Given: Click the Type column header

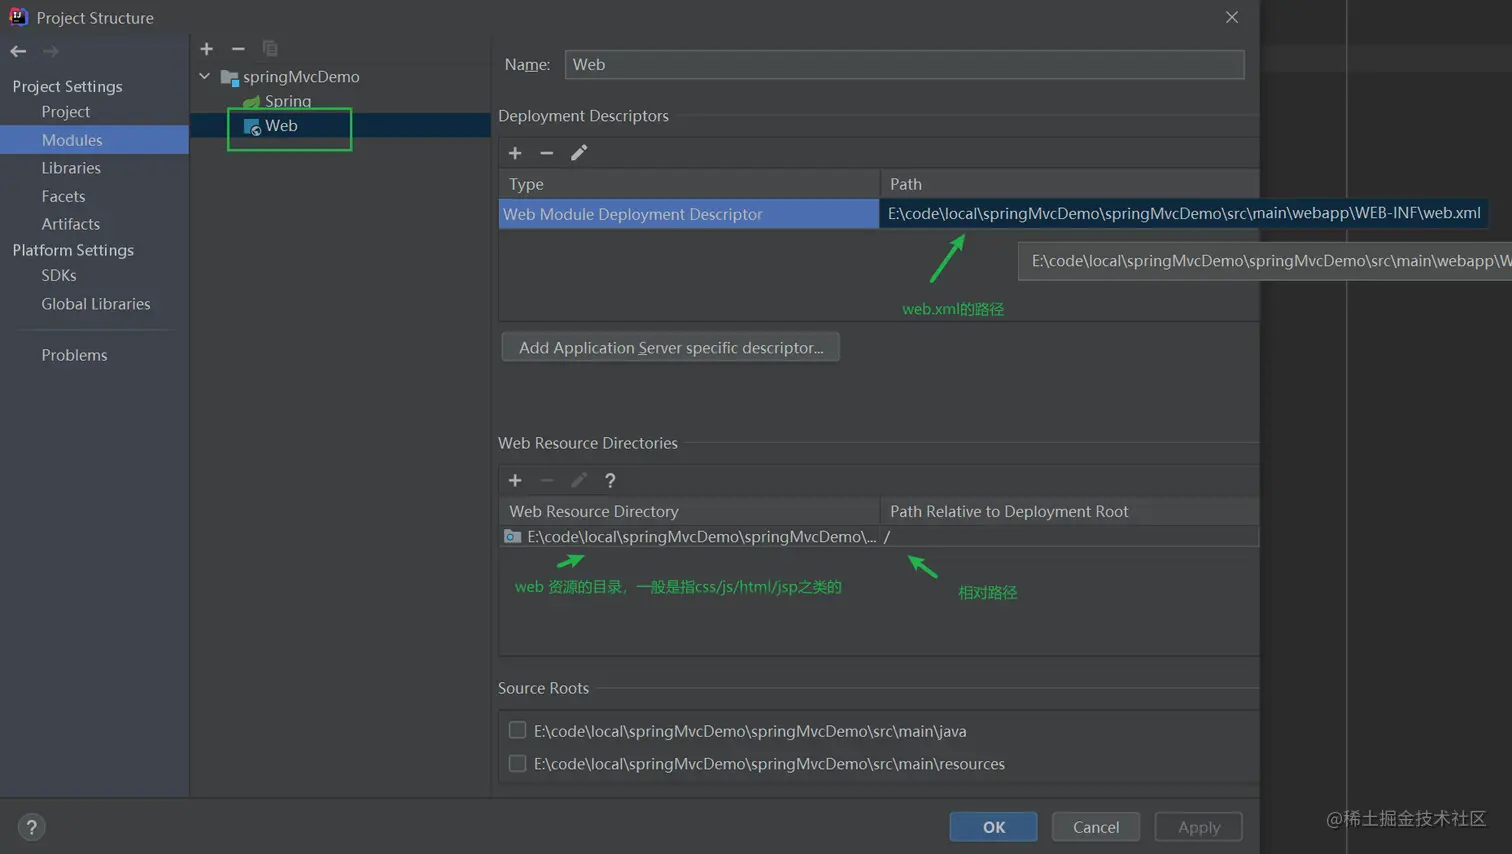Looking at the screenshot, I should coord(689,184).
